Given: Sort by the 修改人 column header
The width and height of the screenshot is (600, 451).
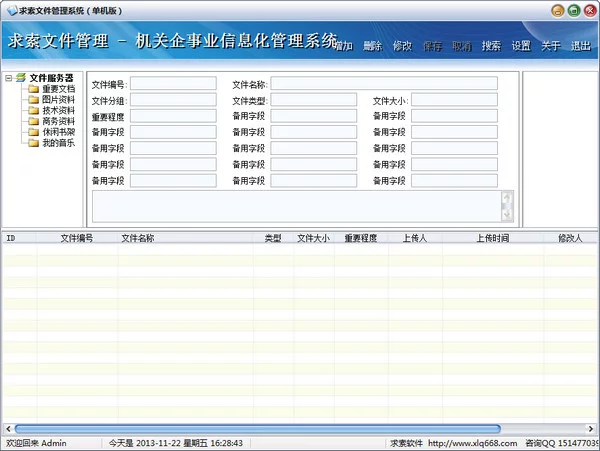Looking at the screenshot, I should pyautogui.click(x=570, y=238).
